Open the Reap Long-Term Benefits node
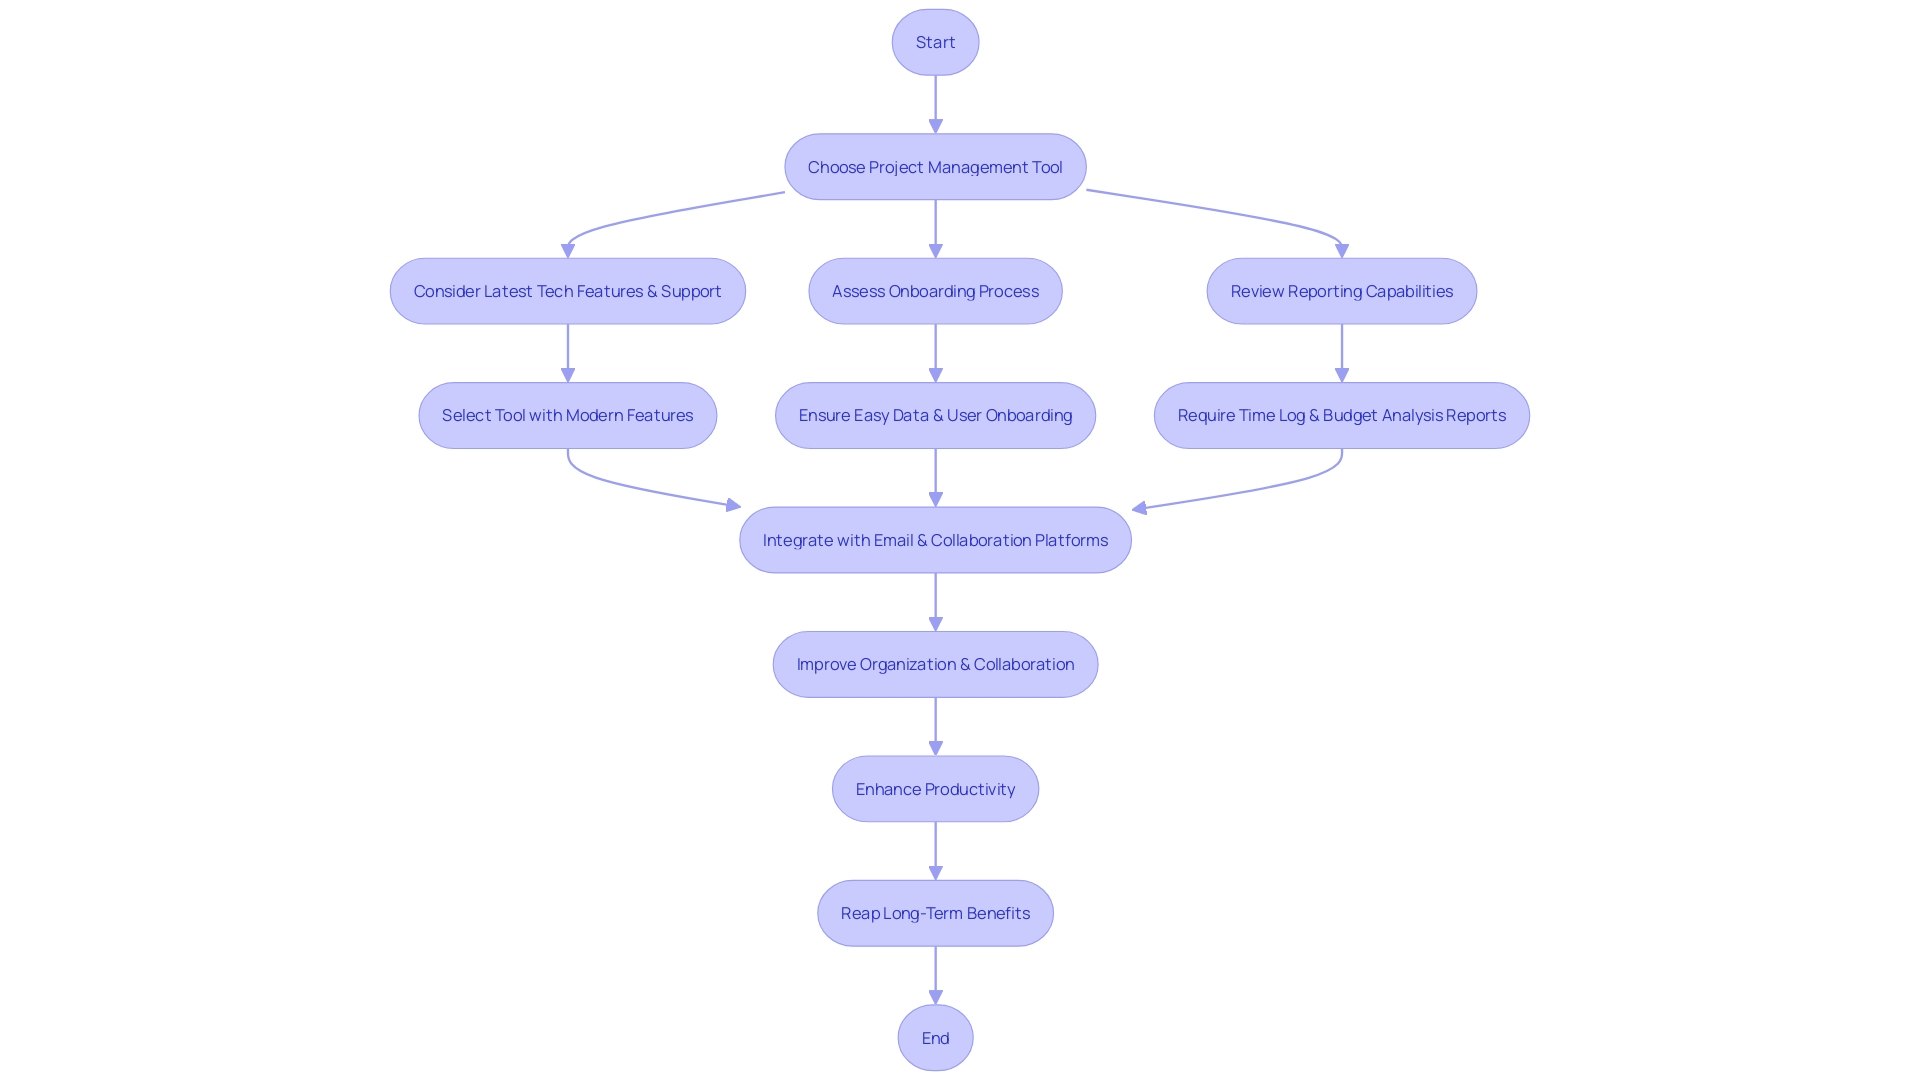Image resolution: width=1920 pixels, height=1080 pixels. pyautogui.click(x=935, y=911)
